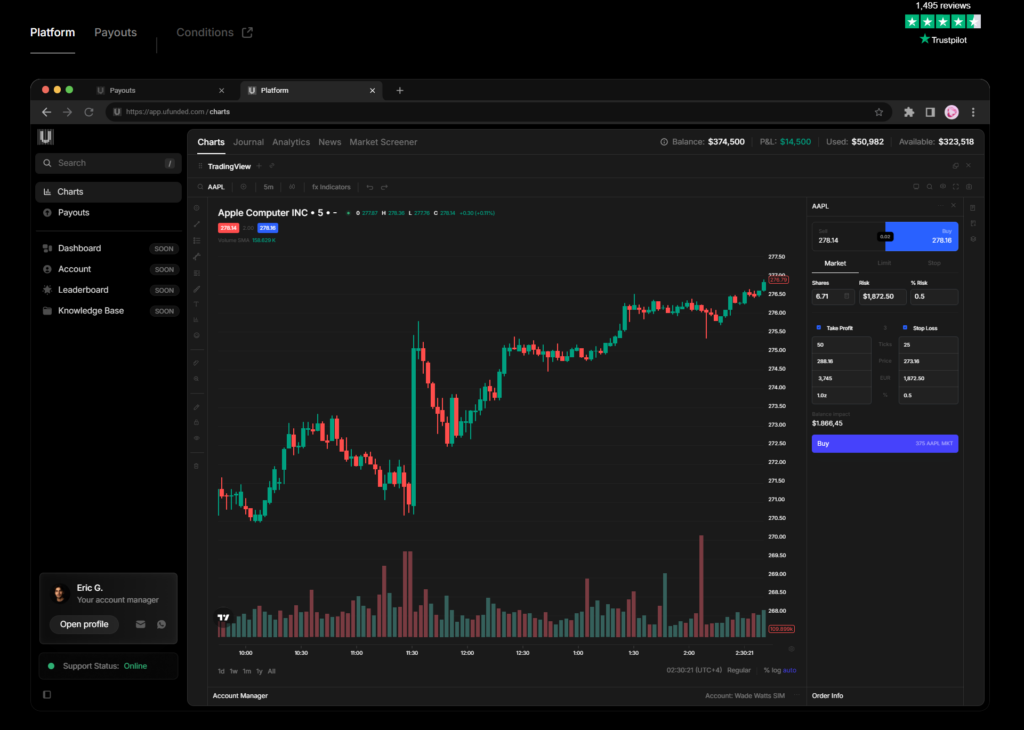Set chart range to 1y
The height and width of the screenshot is (730, 1024).
coord(259,671)
